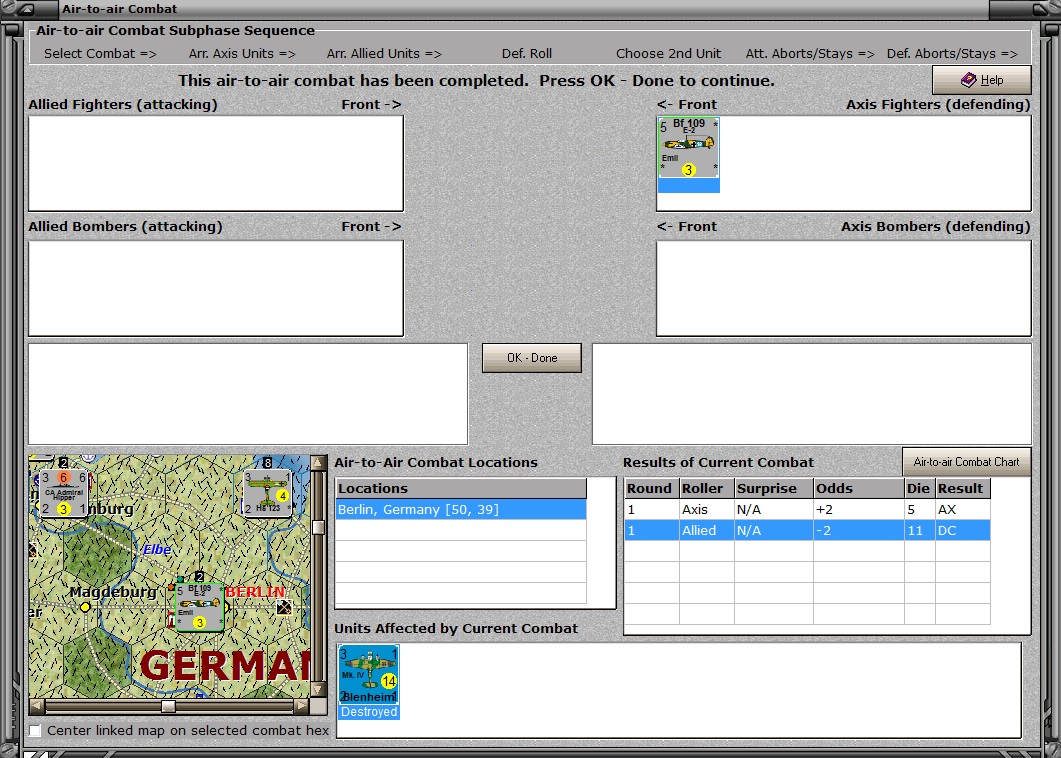
Task: Click the Att. Aborts/Stays => sequence step
Action: pos(810,53)
